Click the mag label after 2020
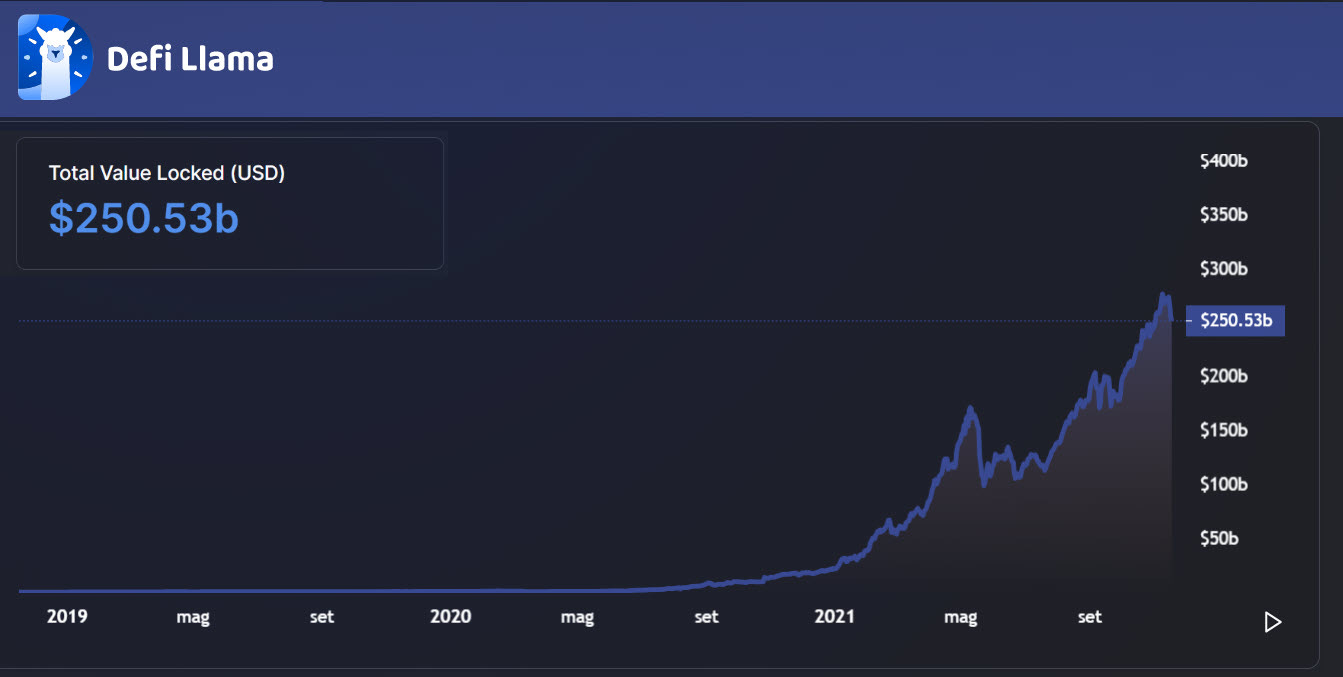The width and height of the screenshot is (1343, 677). point(577,618)
